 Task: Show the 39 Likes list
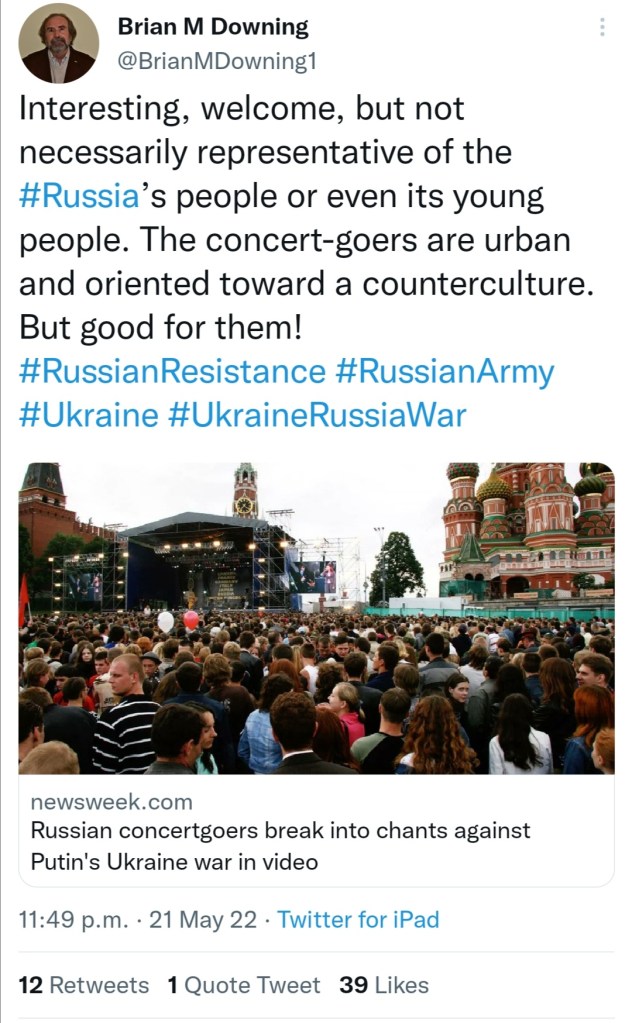pos(384,985)
